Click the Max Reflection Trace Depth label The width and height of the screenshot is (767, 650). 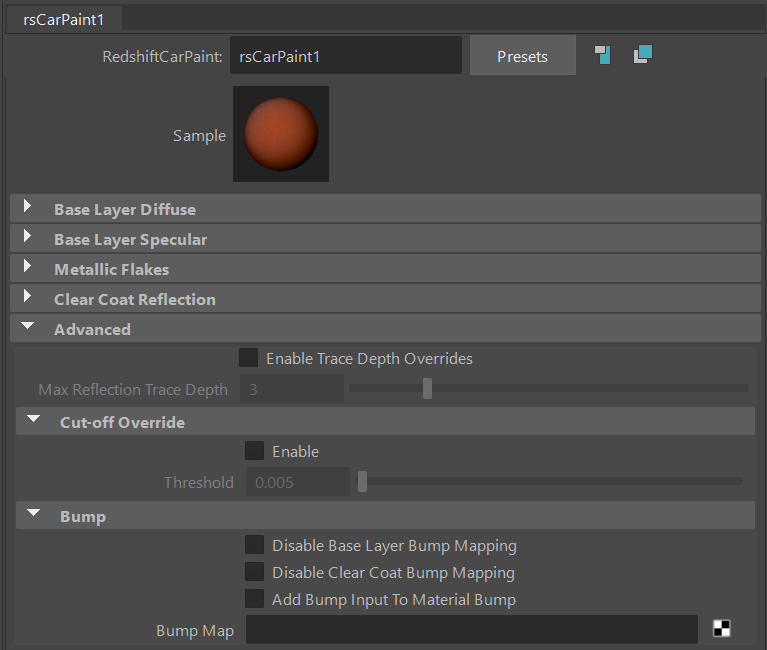click(133, 389)
